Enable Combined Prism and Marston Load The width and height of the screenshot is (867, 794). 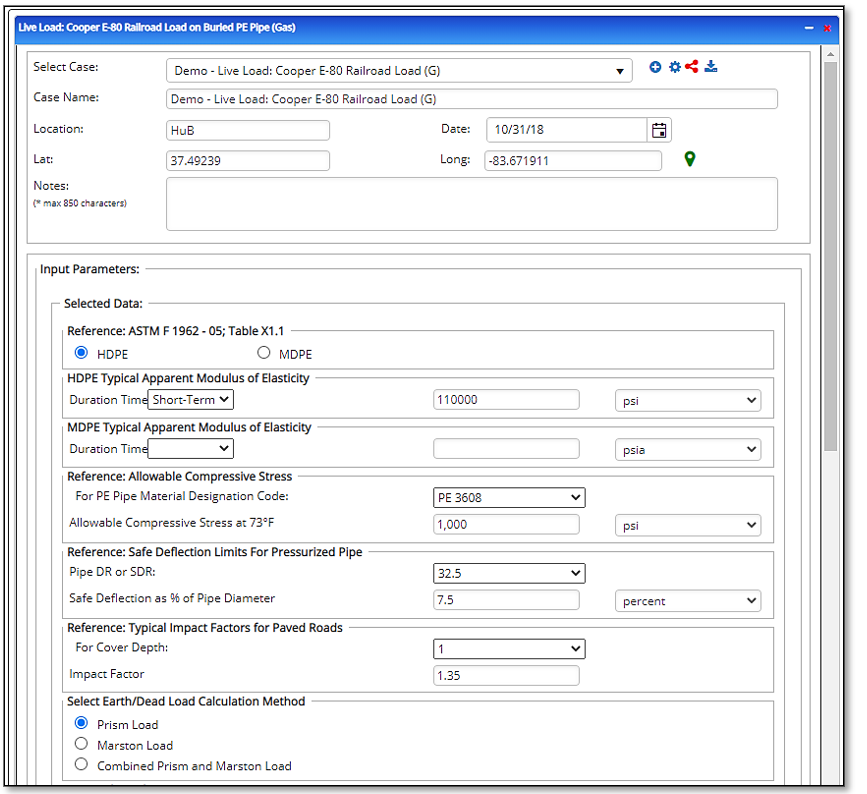(81, 763)
